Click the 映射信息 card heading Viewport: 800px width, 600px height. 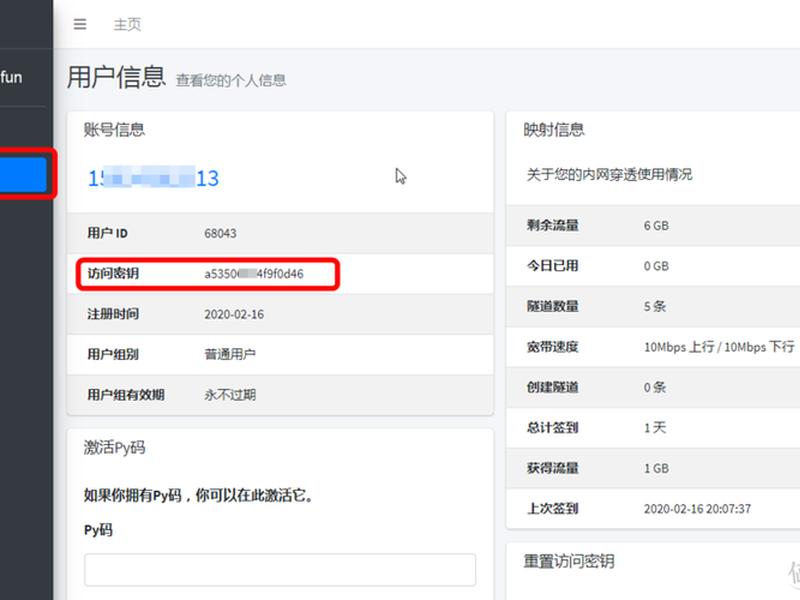coord(554,130)
